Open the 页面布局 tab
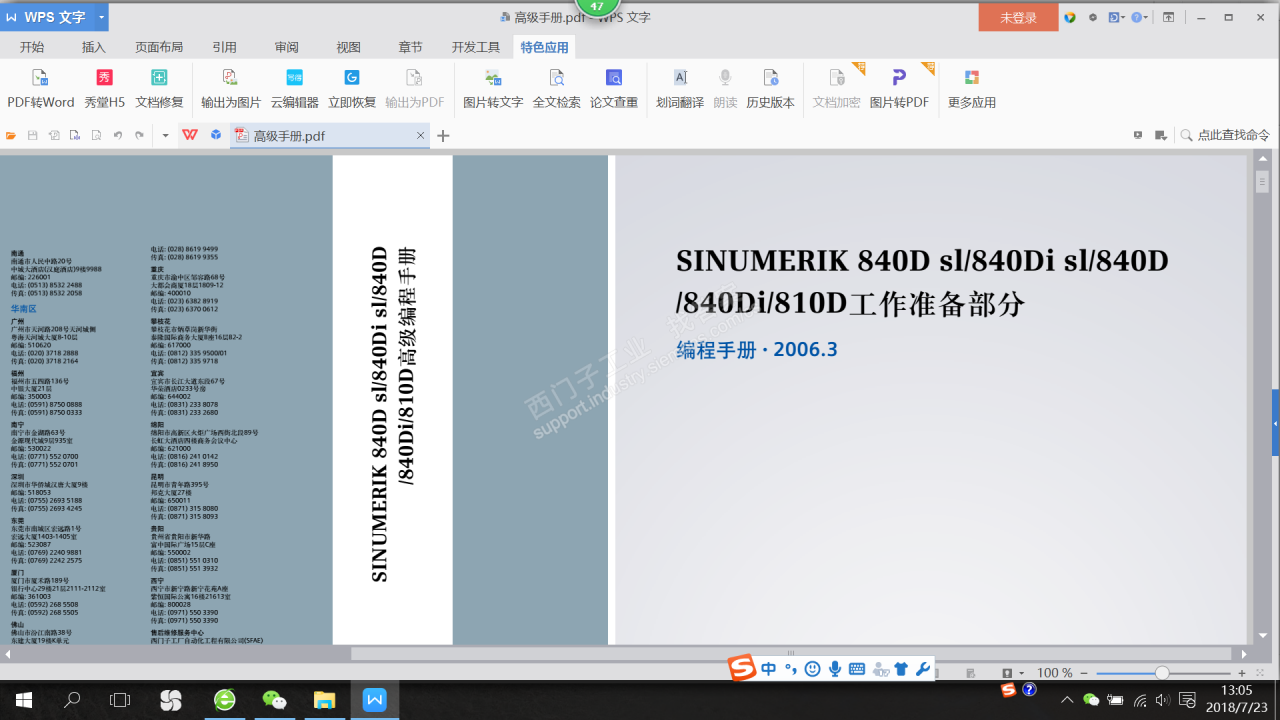The width and height of the screenshot is (1280, 720). 159,47
